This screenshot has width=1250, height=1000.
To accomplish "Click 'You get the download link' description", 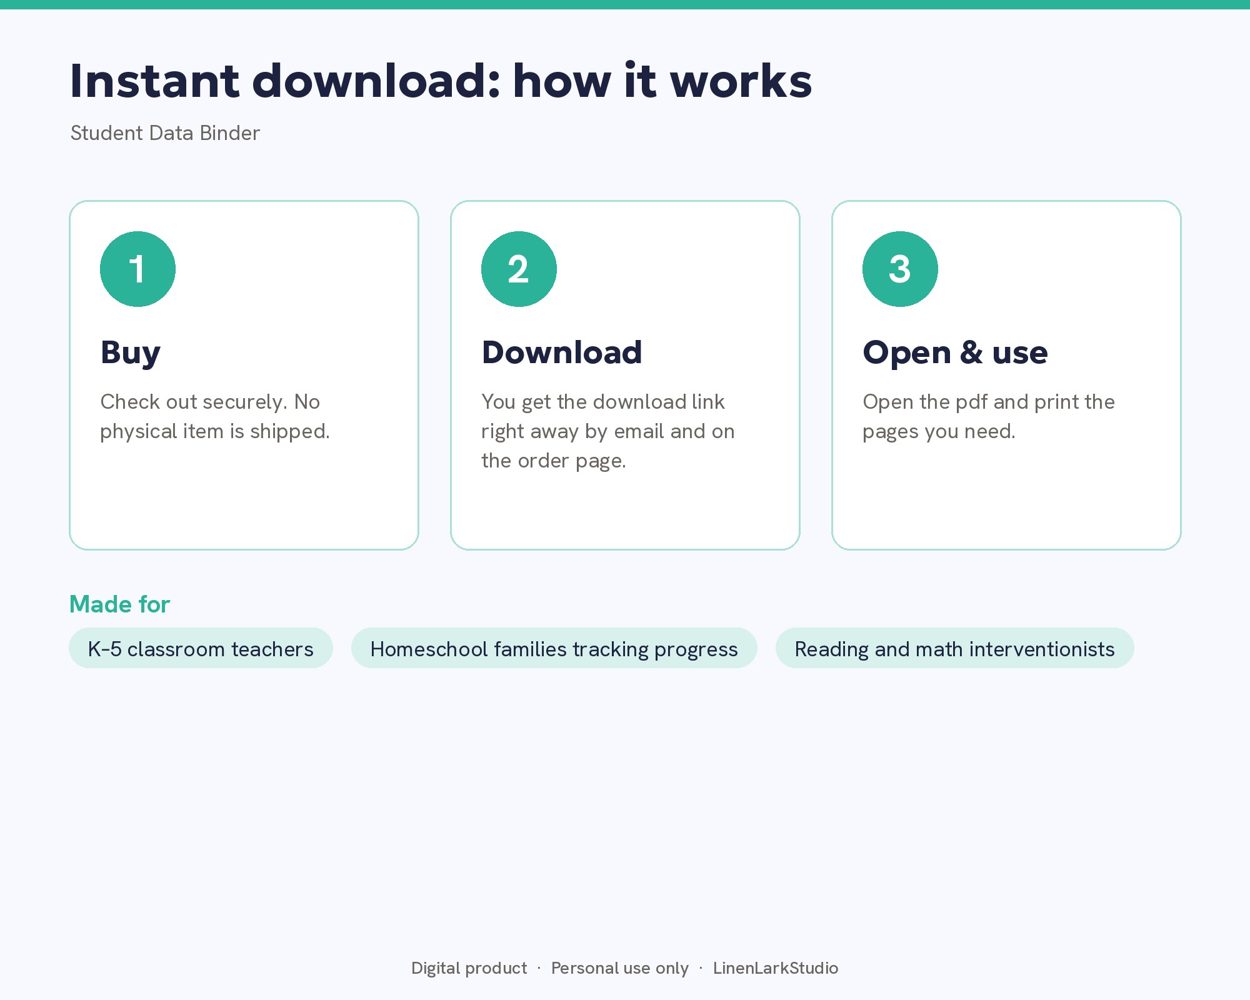I will [x=608, y=431].
